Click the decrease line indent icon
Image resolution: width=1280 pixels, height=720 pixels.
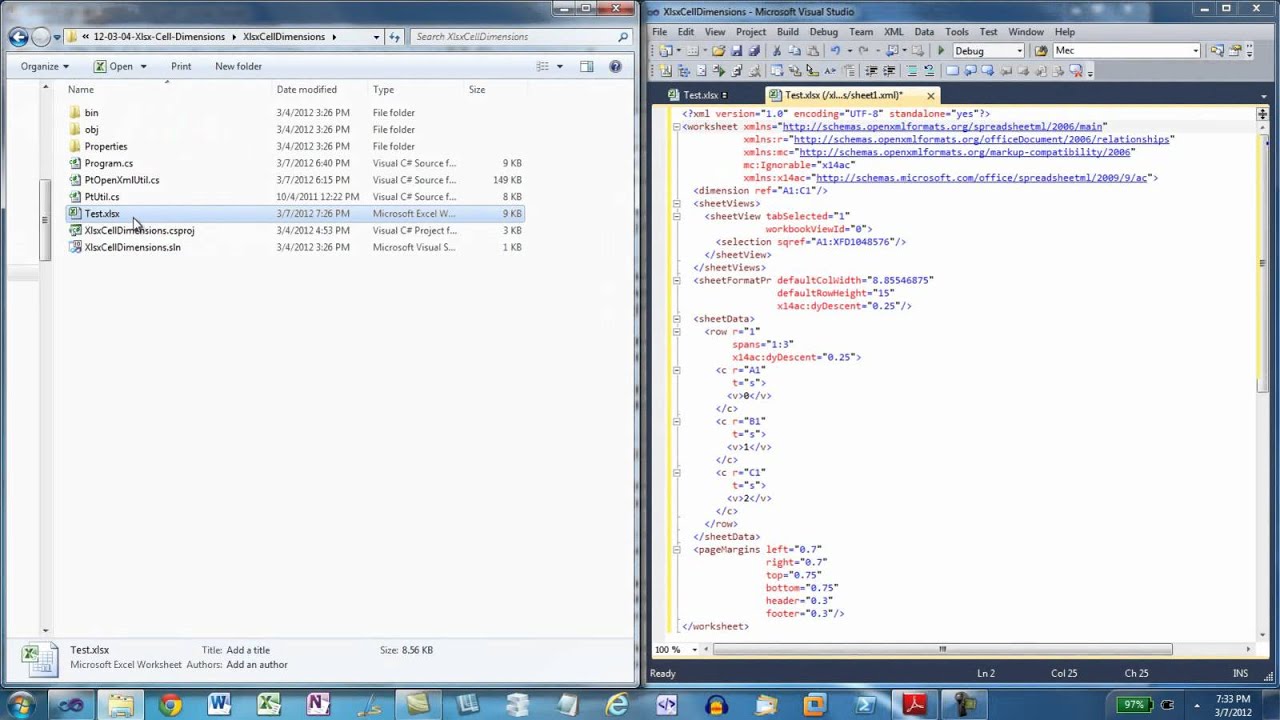[x=871, y=71]
